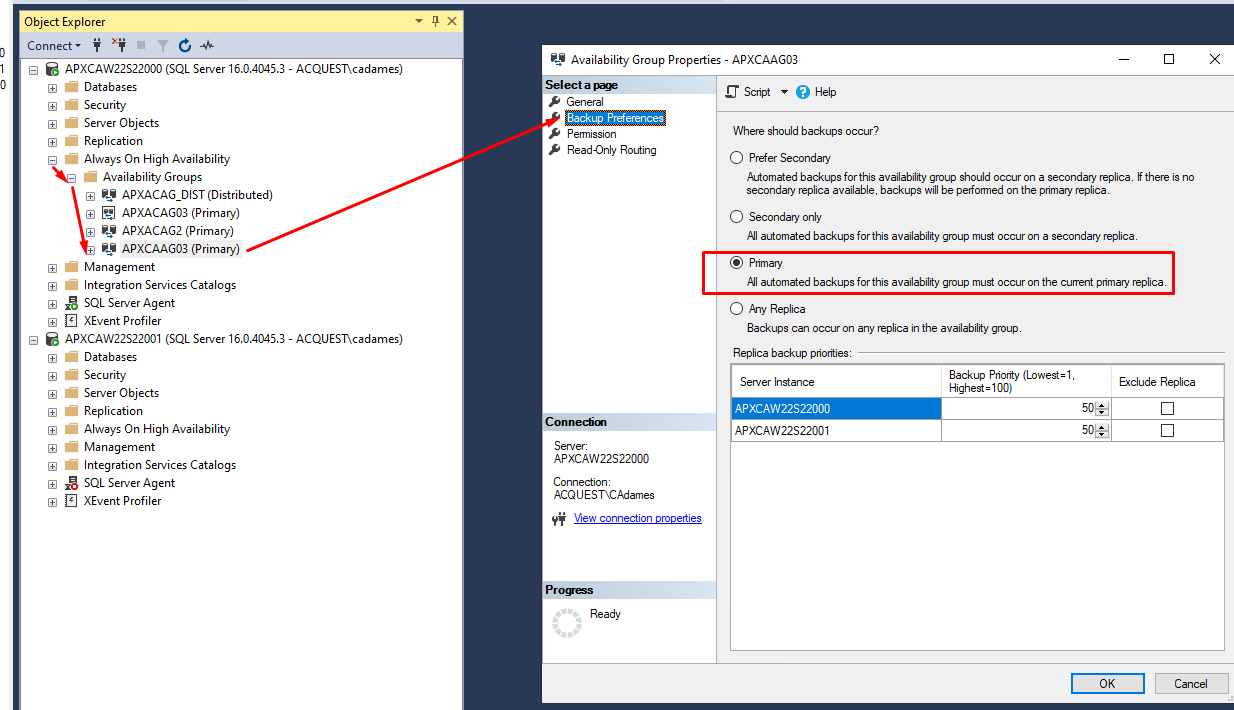Image resolution: width=1234 pixels, height=710 pixels.
Task: Click the Disconnect icon in Object Explorer toolbar
Action: pyautogui.click(x=120, y=45)
